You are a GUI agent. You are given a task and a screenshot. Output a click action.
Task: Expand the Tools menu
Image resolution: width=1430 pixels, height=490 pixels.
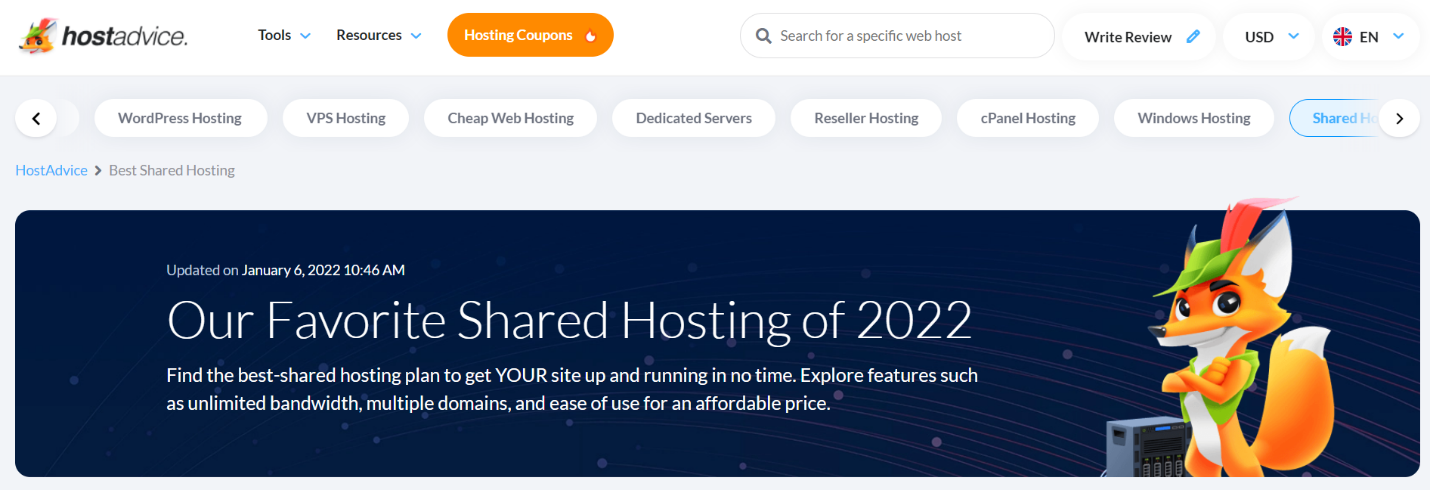(x=284, y=35)
